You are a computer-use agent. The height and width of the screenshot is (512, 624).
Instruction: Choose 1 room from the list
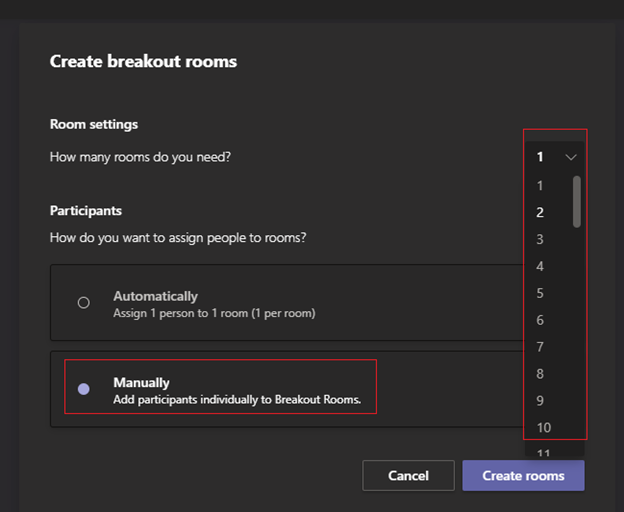[540, 185]
